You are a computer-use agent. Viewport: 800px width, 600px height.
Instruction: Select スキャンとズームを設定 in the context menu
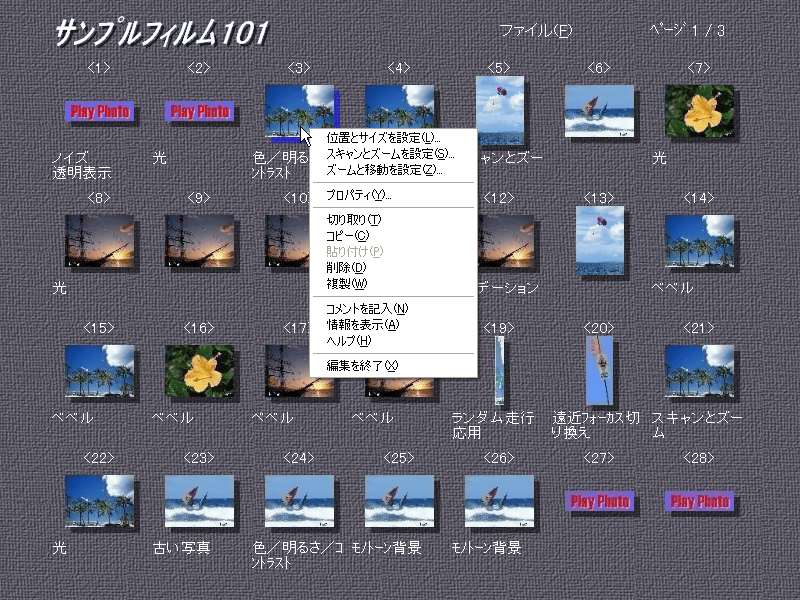click(x=390, y=154)
